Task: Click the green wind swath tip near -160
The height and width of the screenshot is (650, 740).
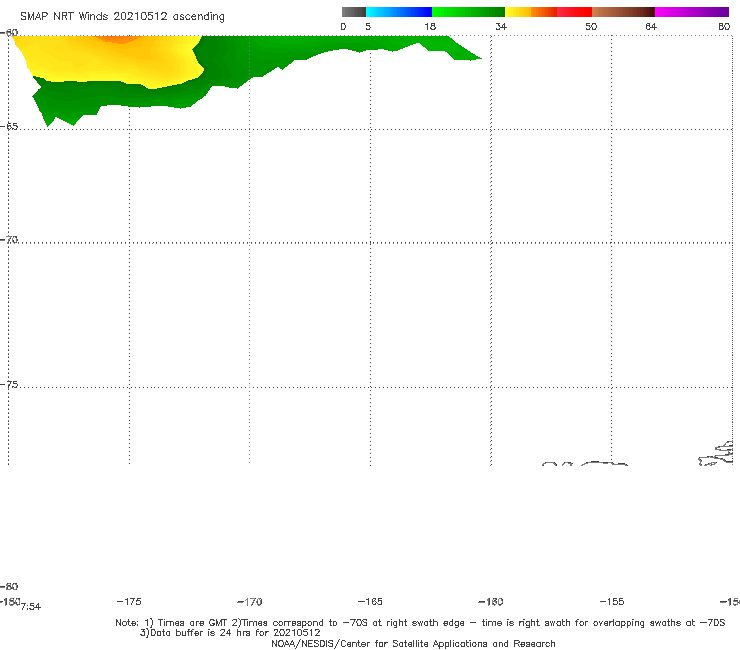Action: [465, 54]
